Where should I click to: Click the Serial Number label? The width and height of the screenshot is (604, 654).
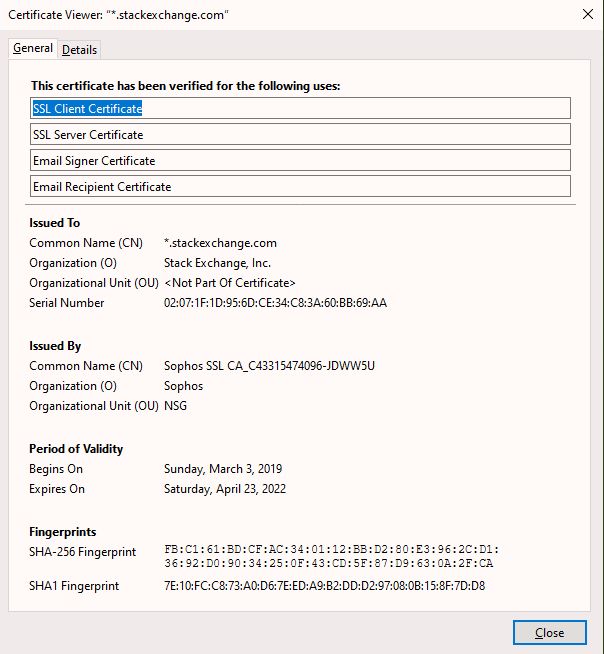point(67,303)
